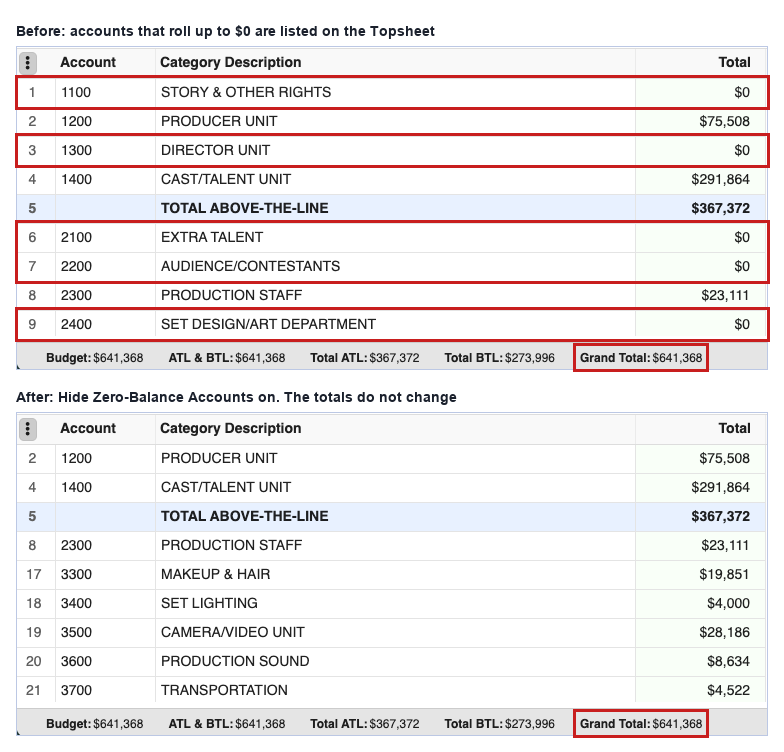This screenshot has width=784, height=752.
Task: Click the Total column header in the Before table
Action: 734,62
